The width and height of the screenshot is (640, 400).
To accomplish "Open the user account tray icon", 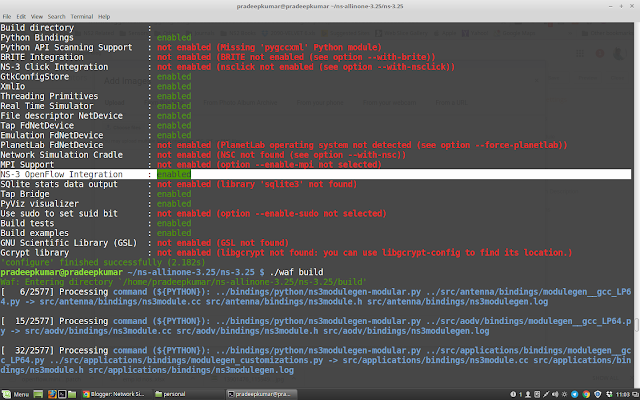I will click(x=528, y=394).
